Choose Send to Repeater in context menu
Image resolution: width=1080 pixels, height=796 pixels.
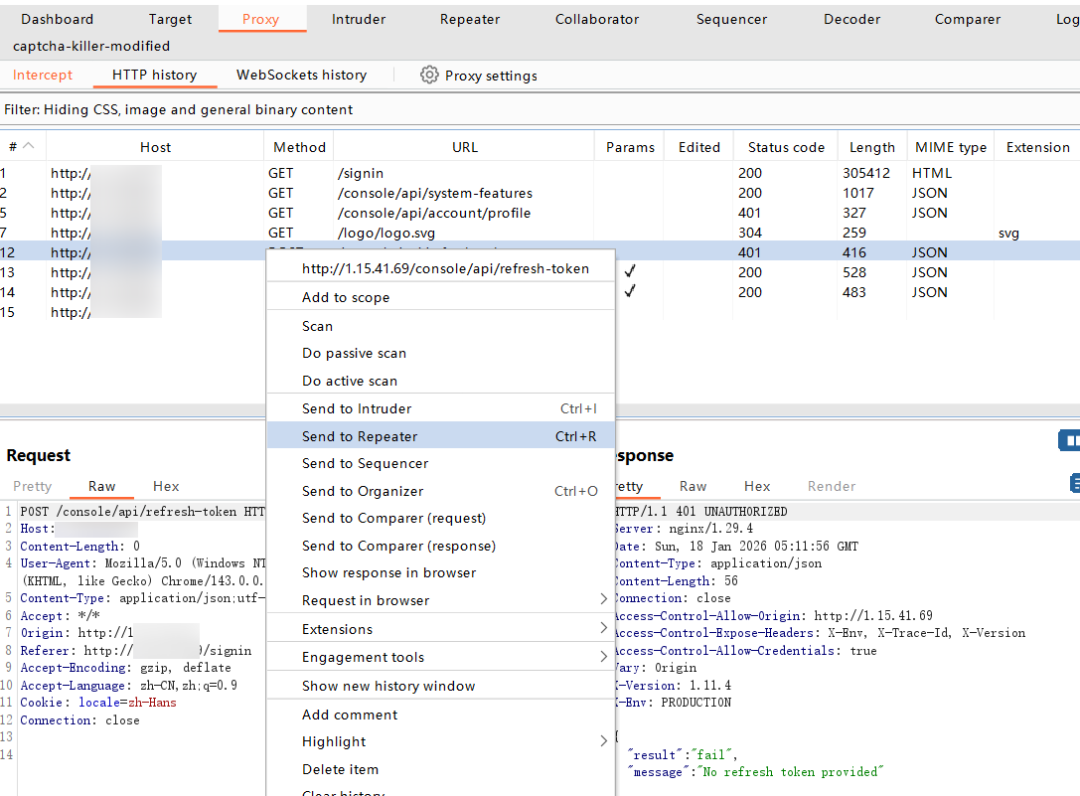coord(441,436)
